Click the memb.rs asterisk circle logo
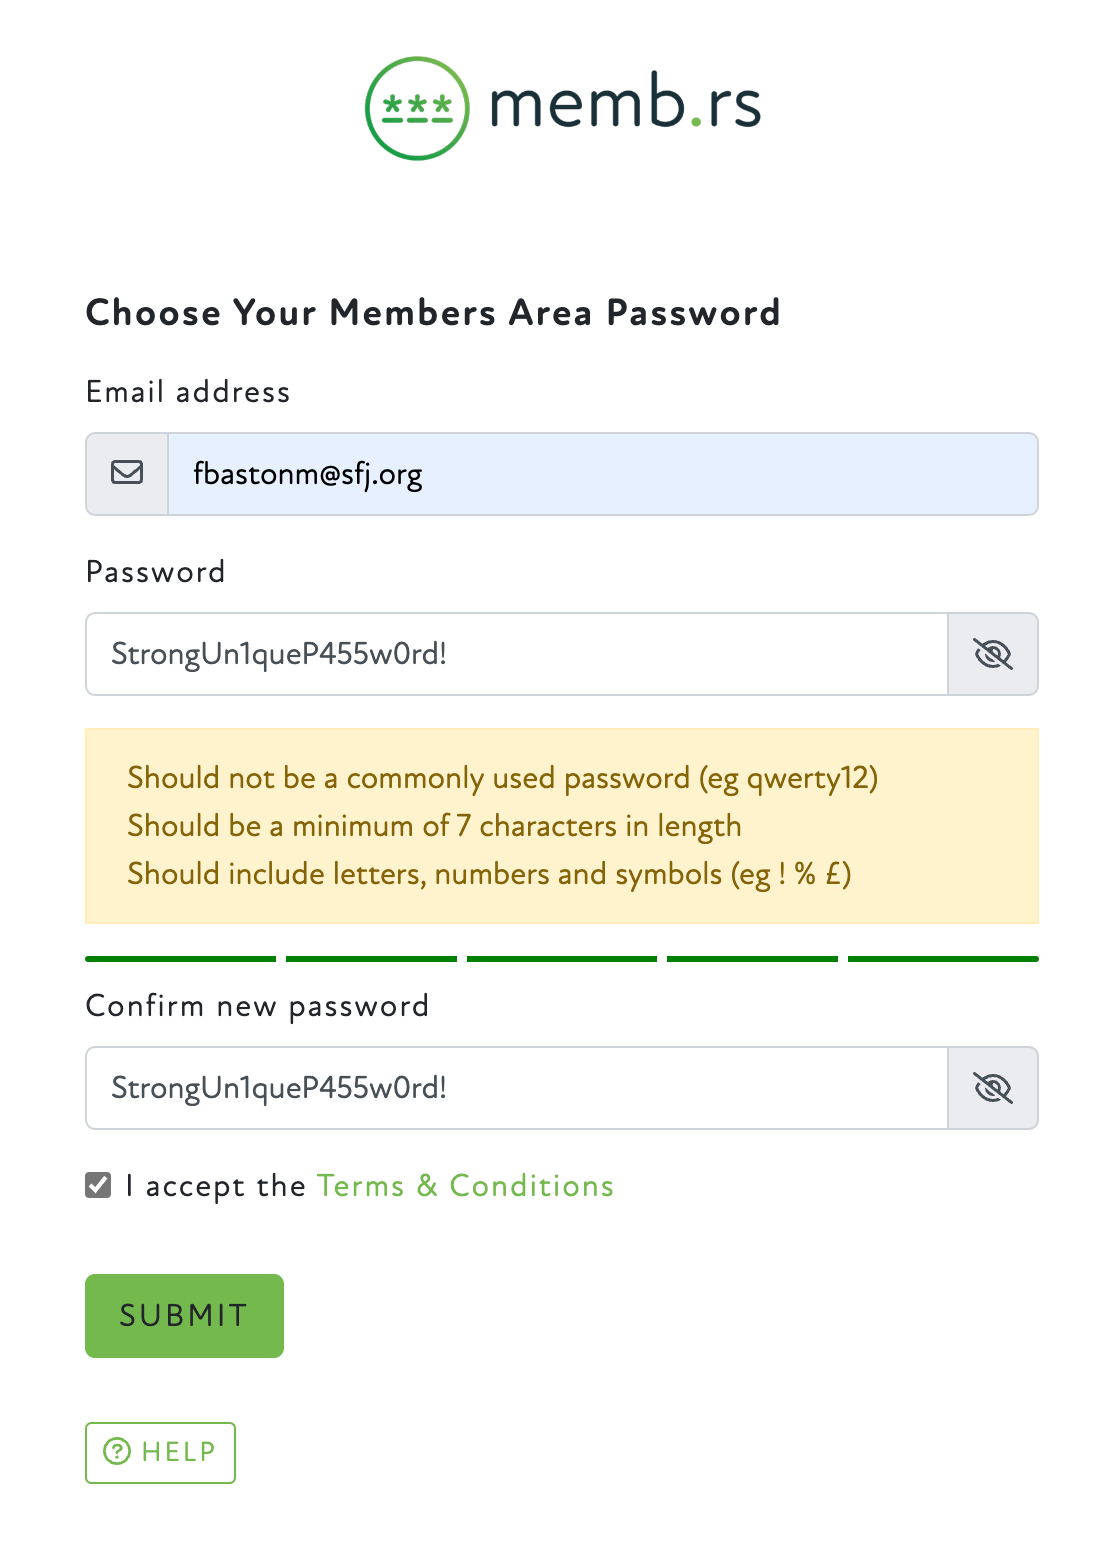The width and height of the screenshot is (1098, 1560). coord(417,108)
